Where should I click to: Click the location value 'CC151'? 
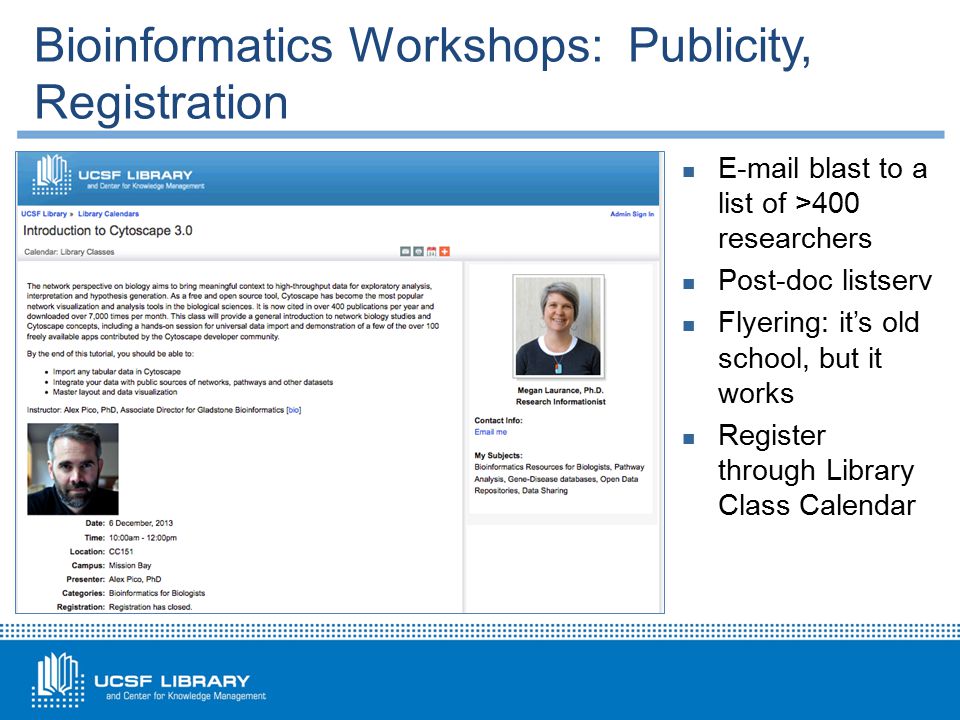pyautogui.click(x=121, y=552)
